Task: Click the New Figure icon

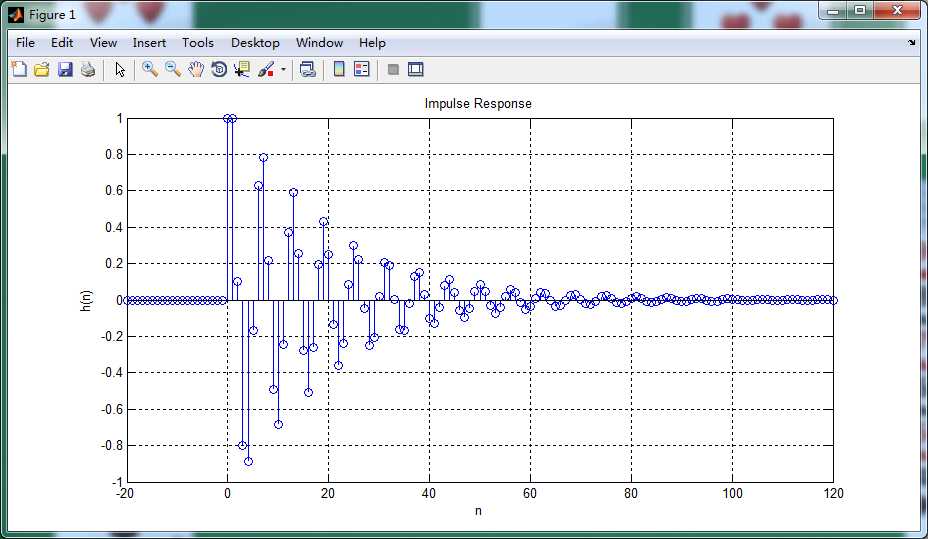Action: click(x=19, y=69)
